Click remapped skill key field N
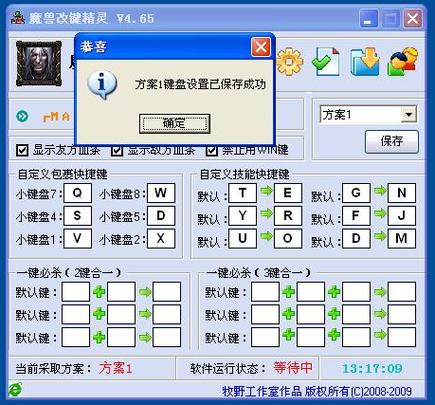Image resolution: width=435 pixels, height=405 pixels. coord(402,193)
